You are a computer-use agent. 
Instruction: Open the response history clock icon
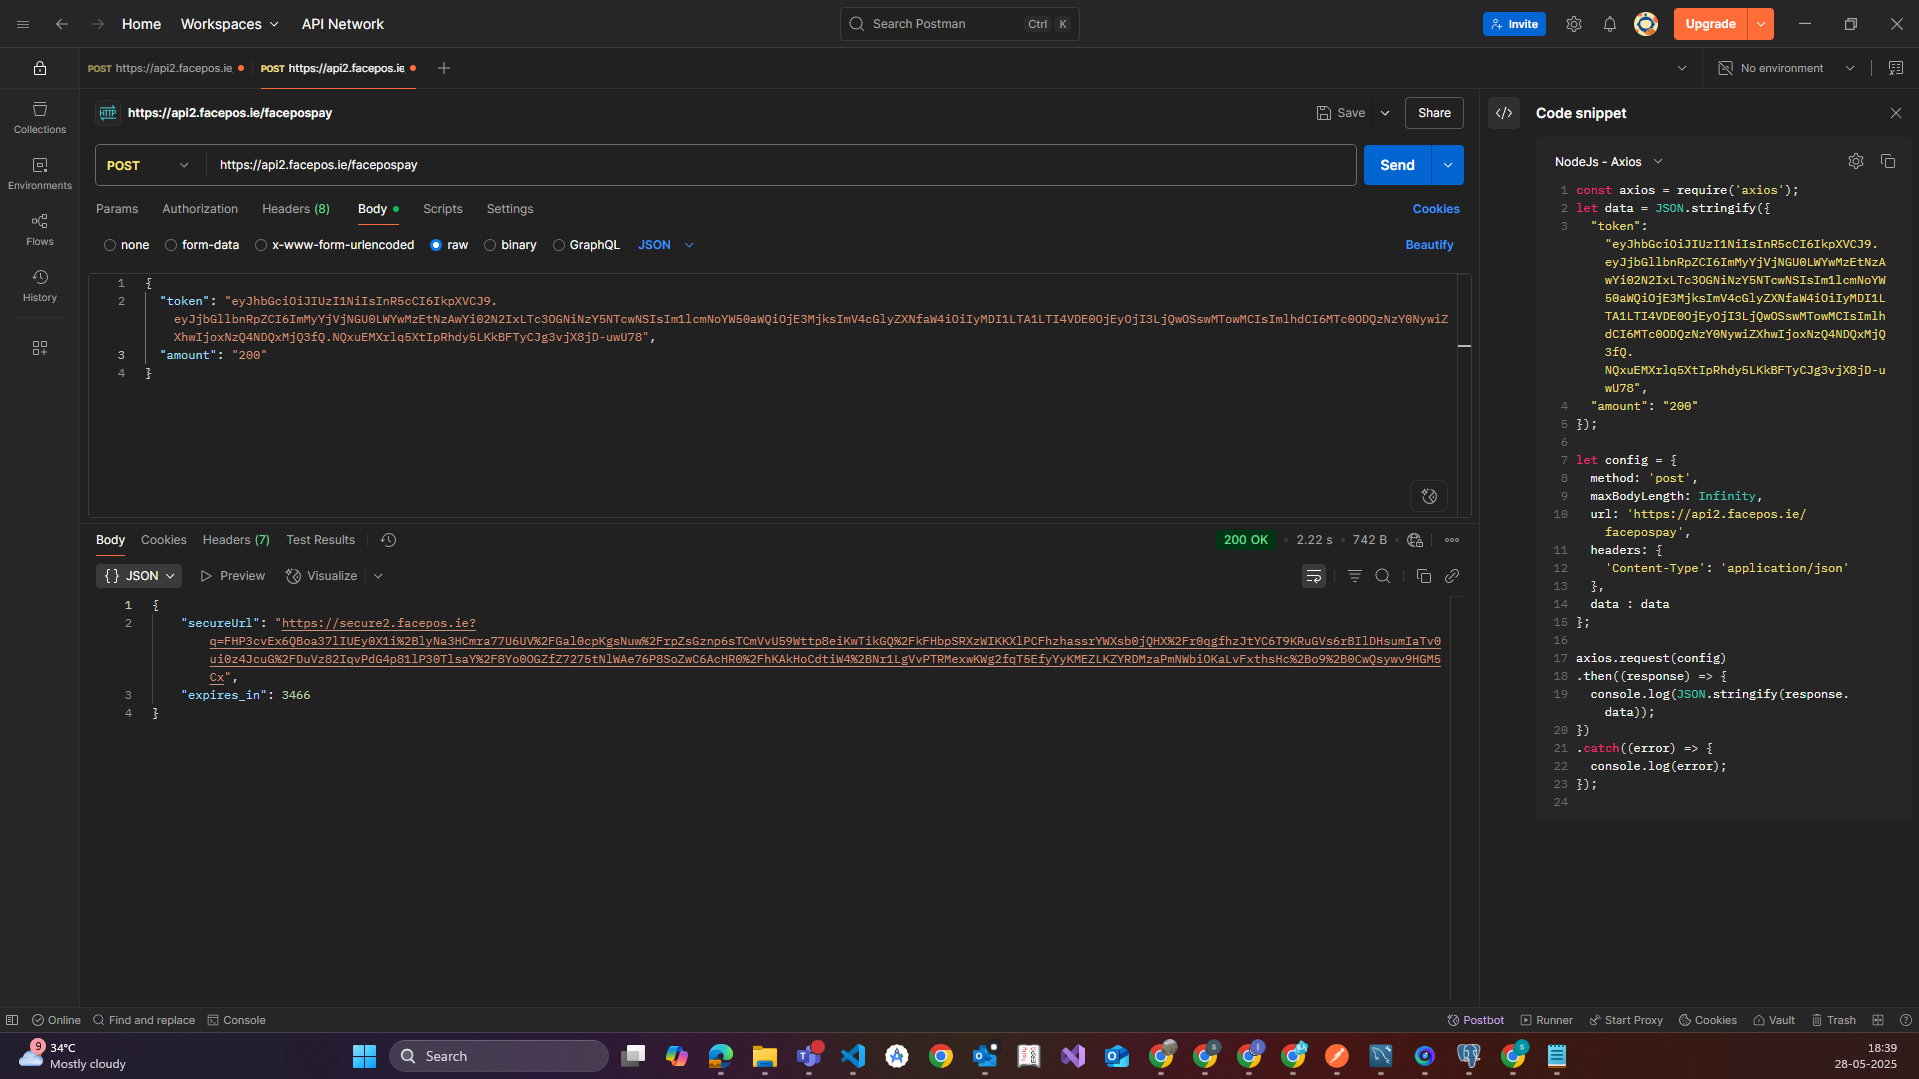coord(389,540)
